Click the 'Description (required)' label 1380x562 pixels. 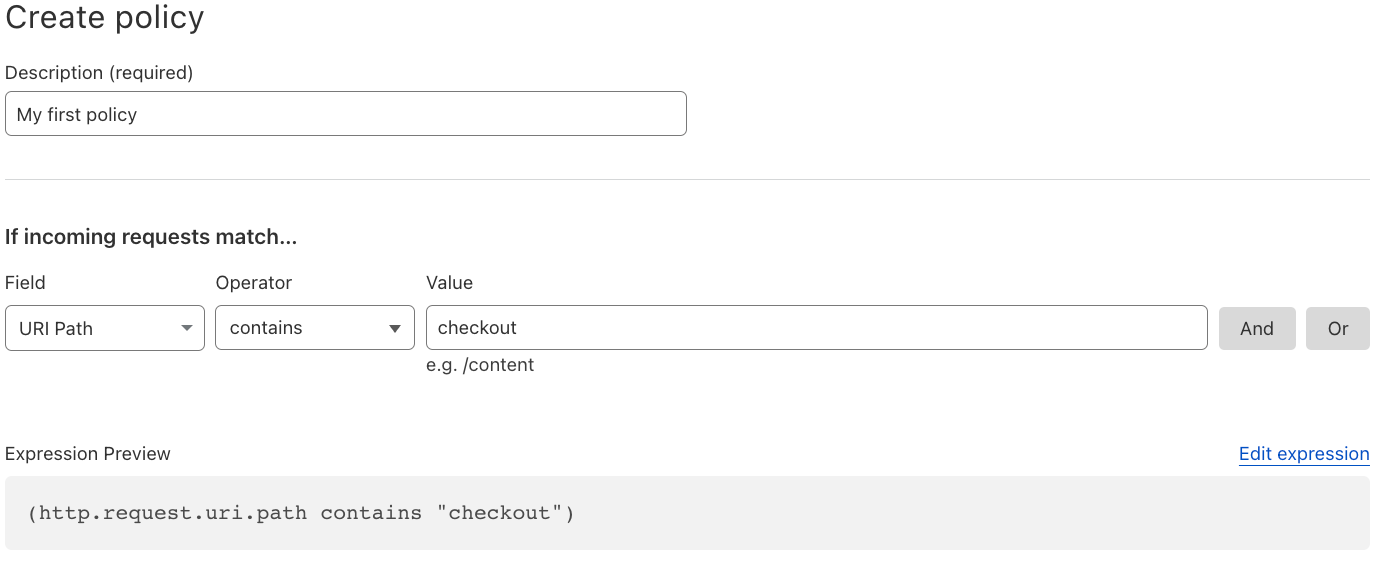99,73
